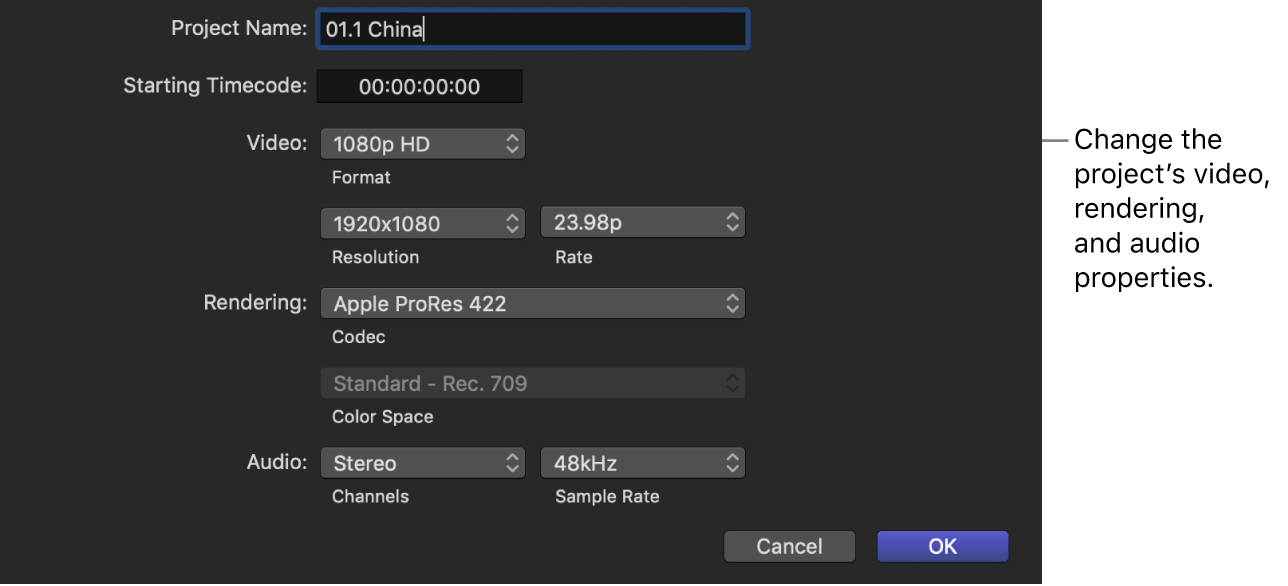Open the frame Rate dropdown
This screenshot has height=586, width=1288.
click(641, 222)
